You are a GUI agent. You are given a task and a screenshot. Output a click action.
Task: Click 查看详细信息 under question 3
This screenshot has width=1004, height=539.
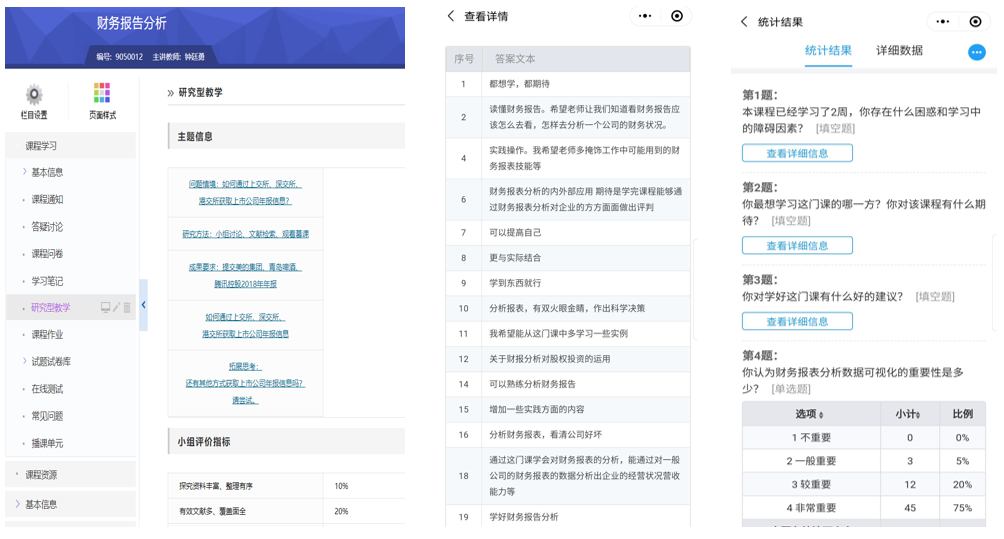pyautogui.click(x=797, y=321)
